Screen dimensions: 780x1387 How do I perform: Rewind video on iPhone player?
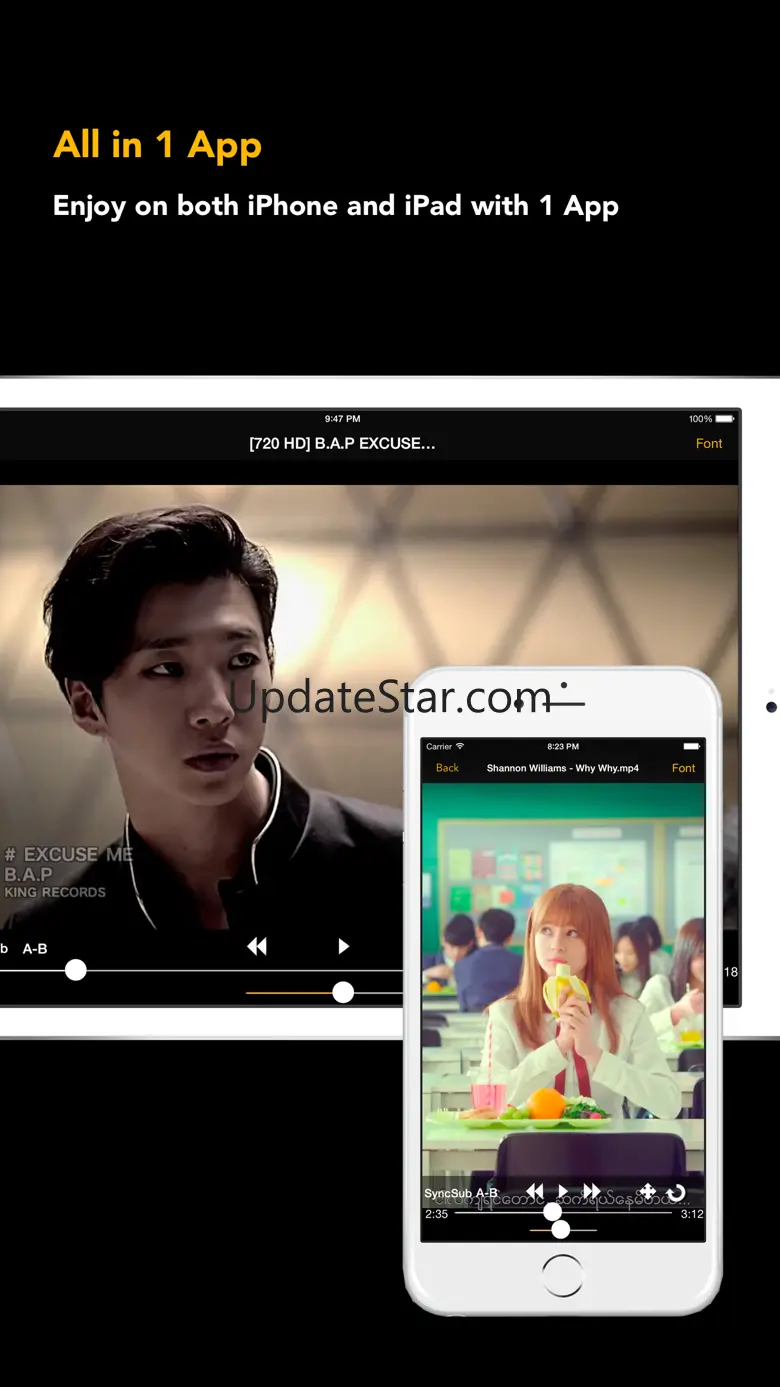[535, 1191]
